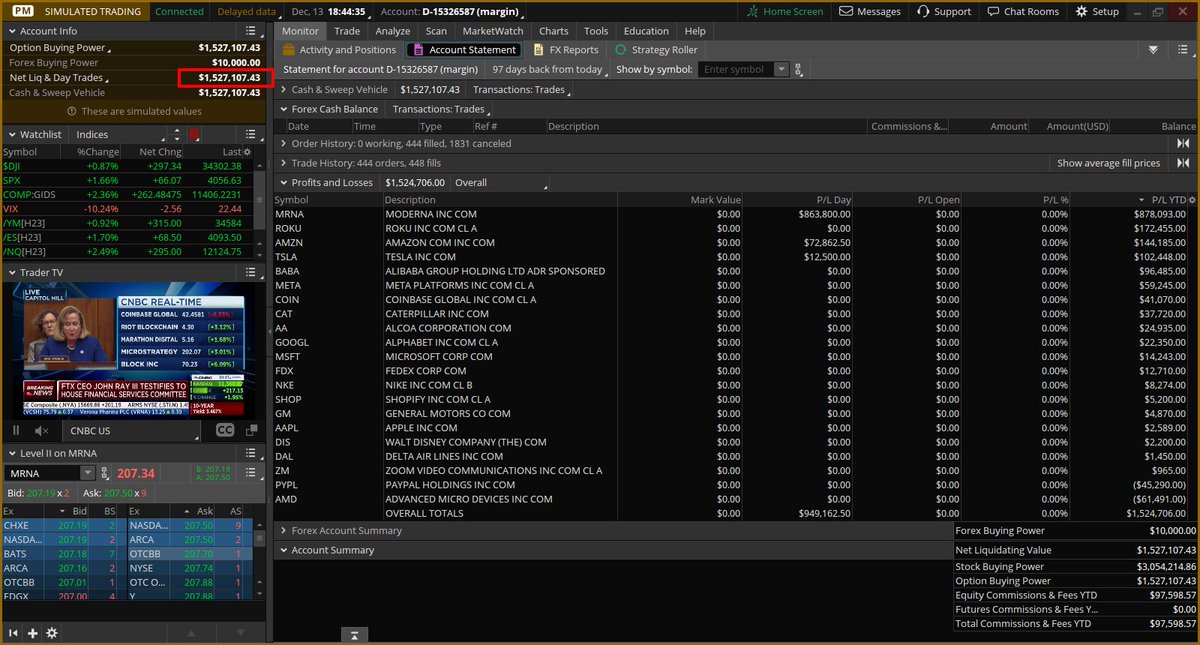Add a gadget with plus icon
Image resolution: width=1200 pixels, height=645 pixels.
pyautogui.click(x=33, y=633)
